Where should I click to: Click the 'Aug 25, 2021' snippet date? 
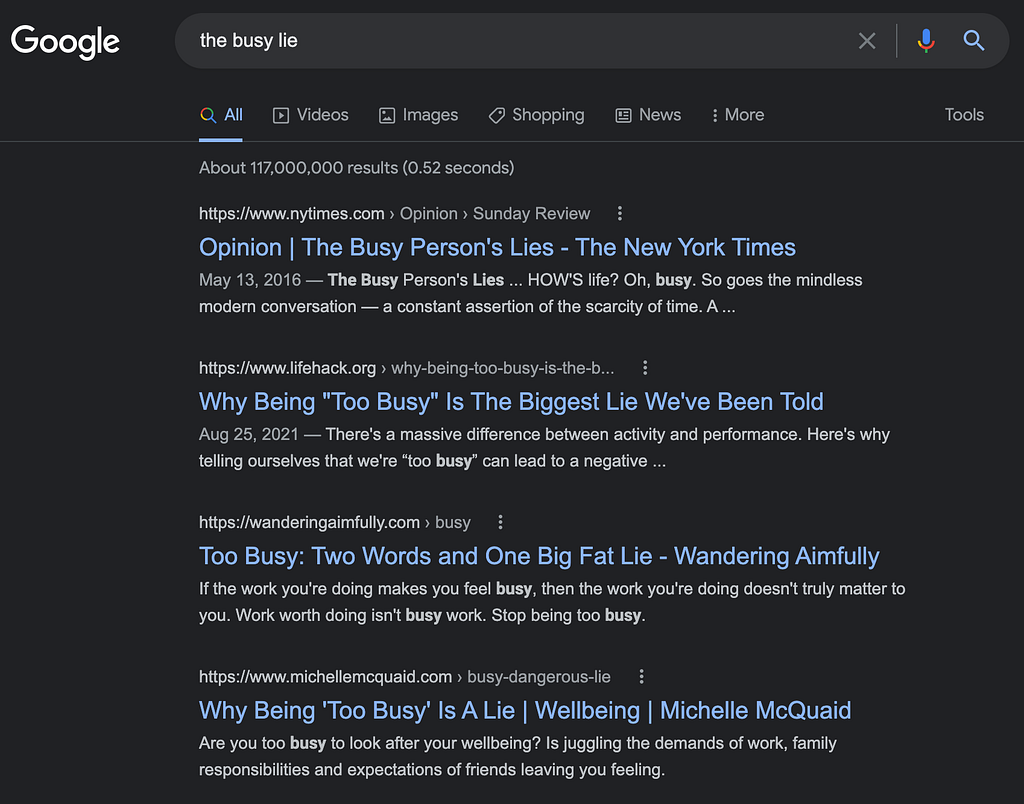249,434
